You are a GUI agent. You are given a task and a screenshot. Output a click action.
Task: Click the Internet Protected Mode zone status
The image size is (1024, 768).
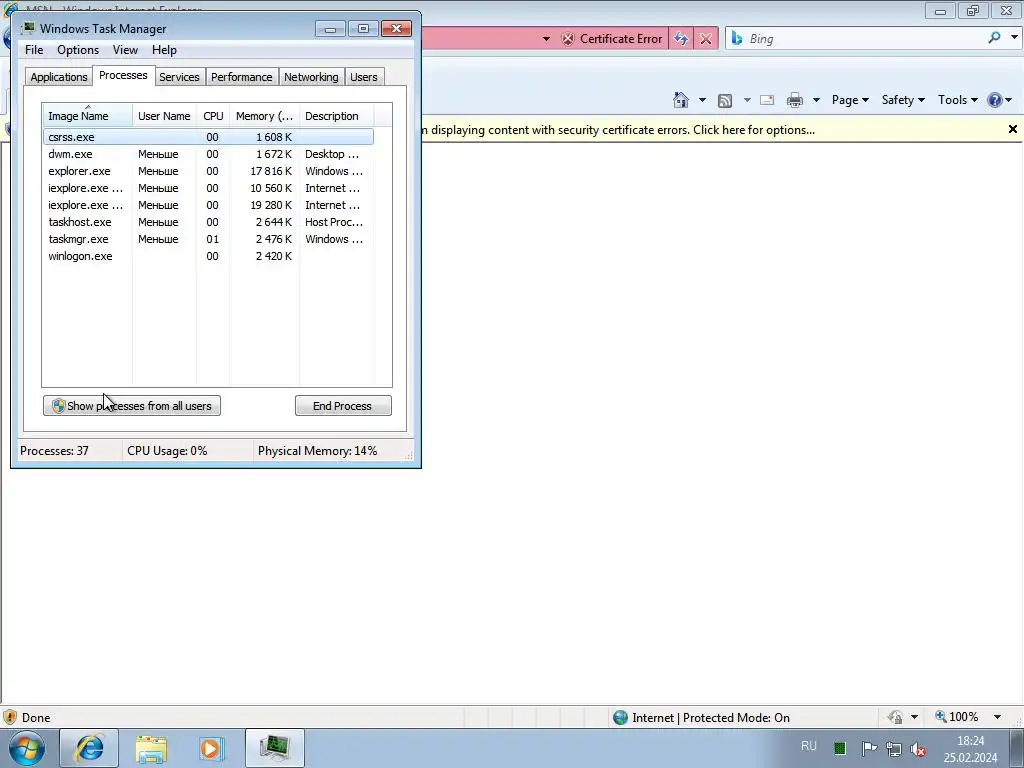[x=701, y=718]
